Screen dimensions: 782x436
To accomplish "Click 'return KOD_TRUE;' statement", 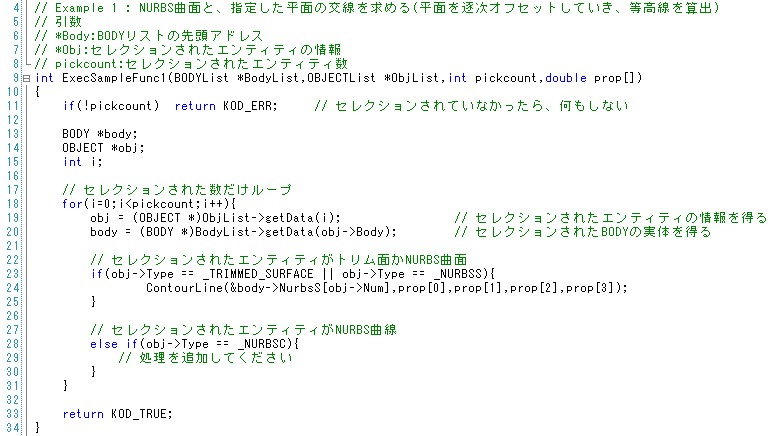I will click(x=117, y=414).
